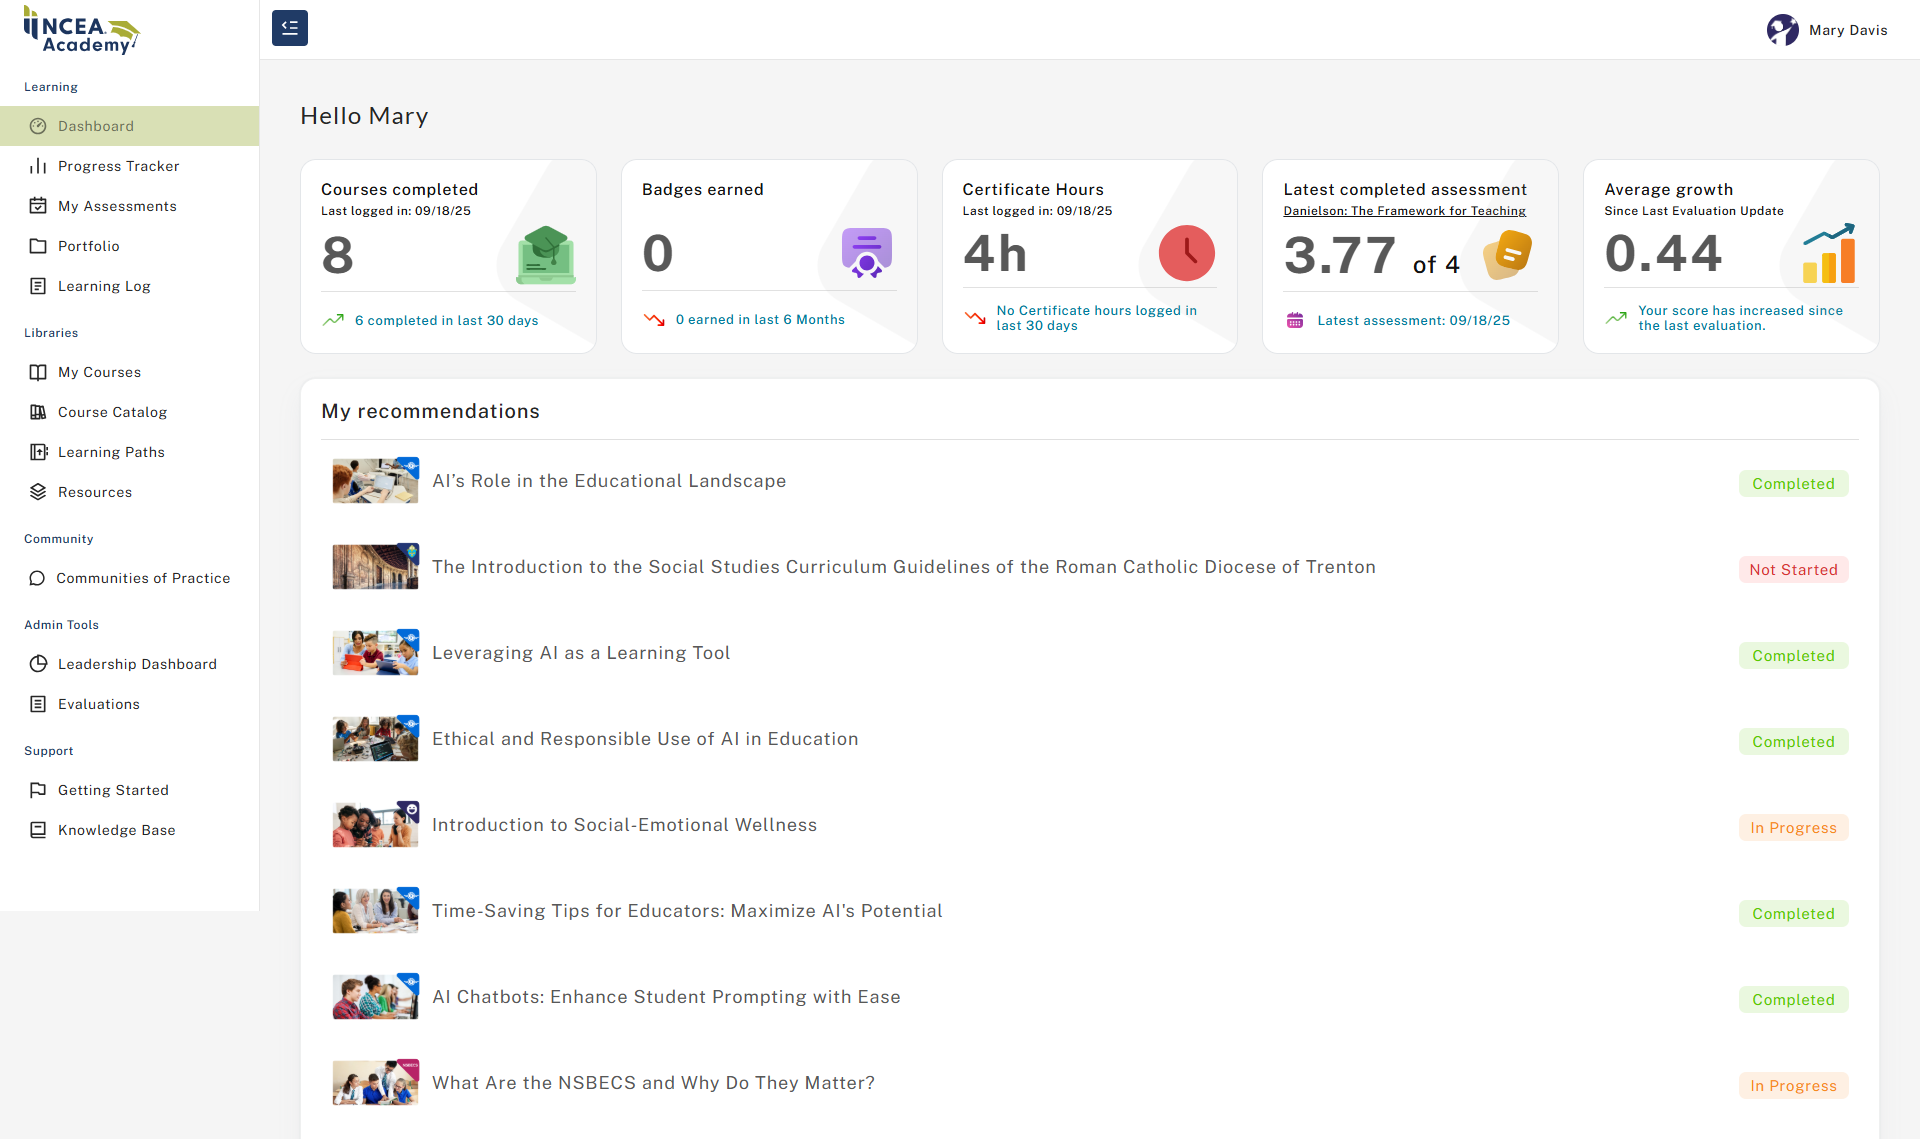Screen dimensions: 1920x1139
Task: Click the Leadership Dashboard pie chart icon
Action: tap(38, 664)
